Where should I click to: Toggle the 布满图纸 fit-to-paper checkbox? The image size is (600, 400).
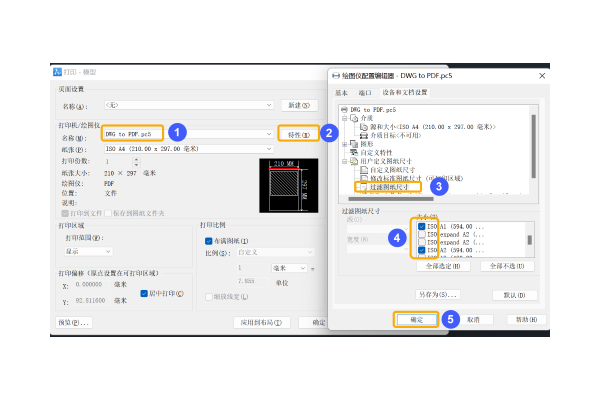click(209, 241)
